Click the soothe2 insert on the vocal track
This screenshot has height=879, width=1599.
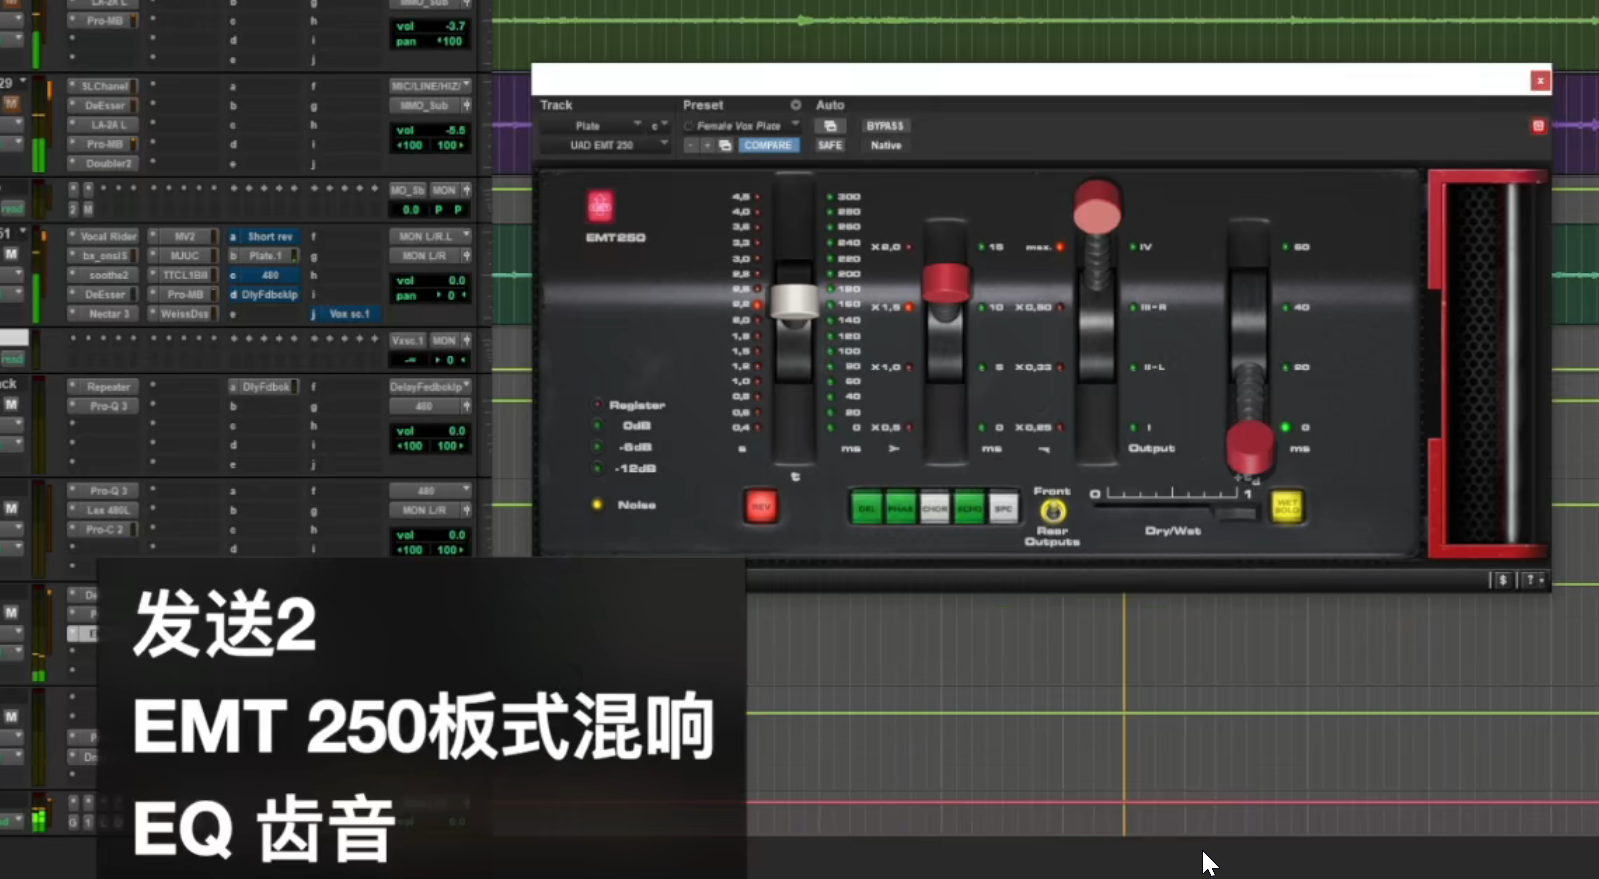tap(108, 275)
